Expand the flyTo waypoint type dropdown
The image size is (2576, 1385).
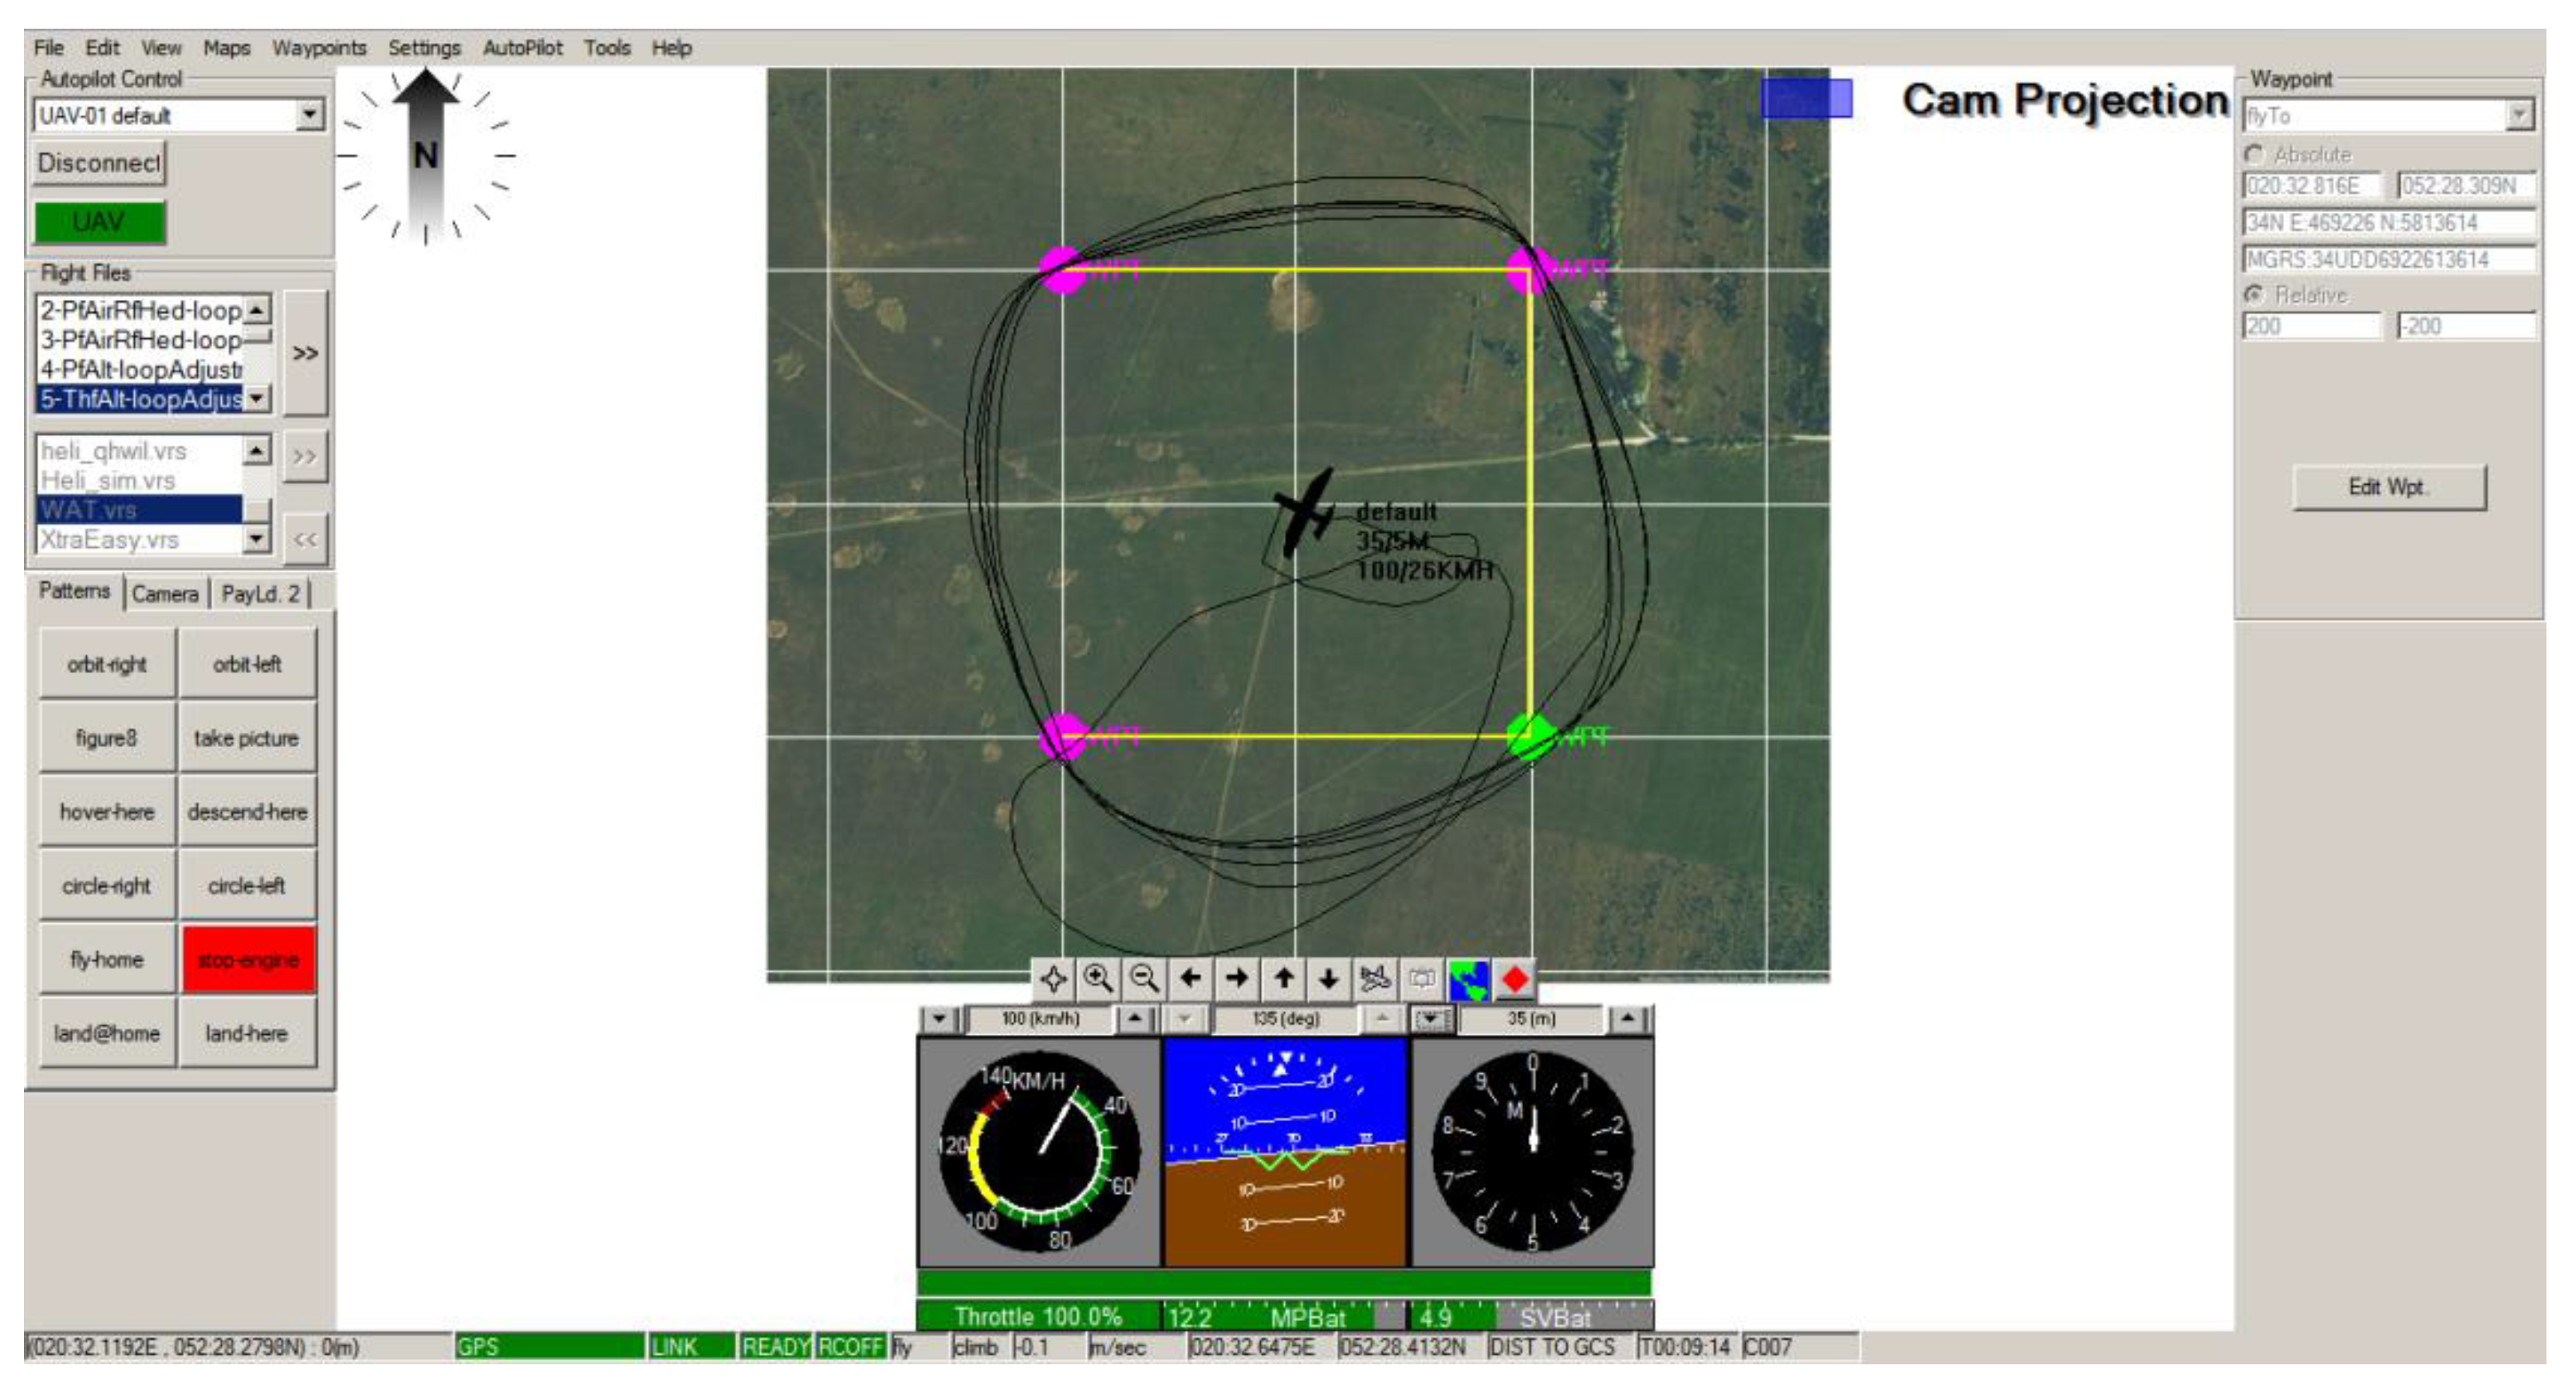point(2519,116)
